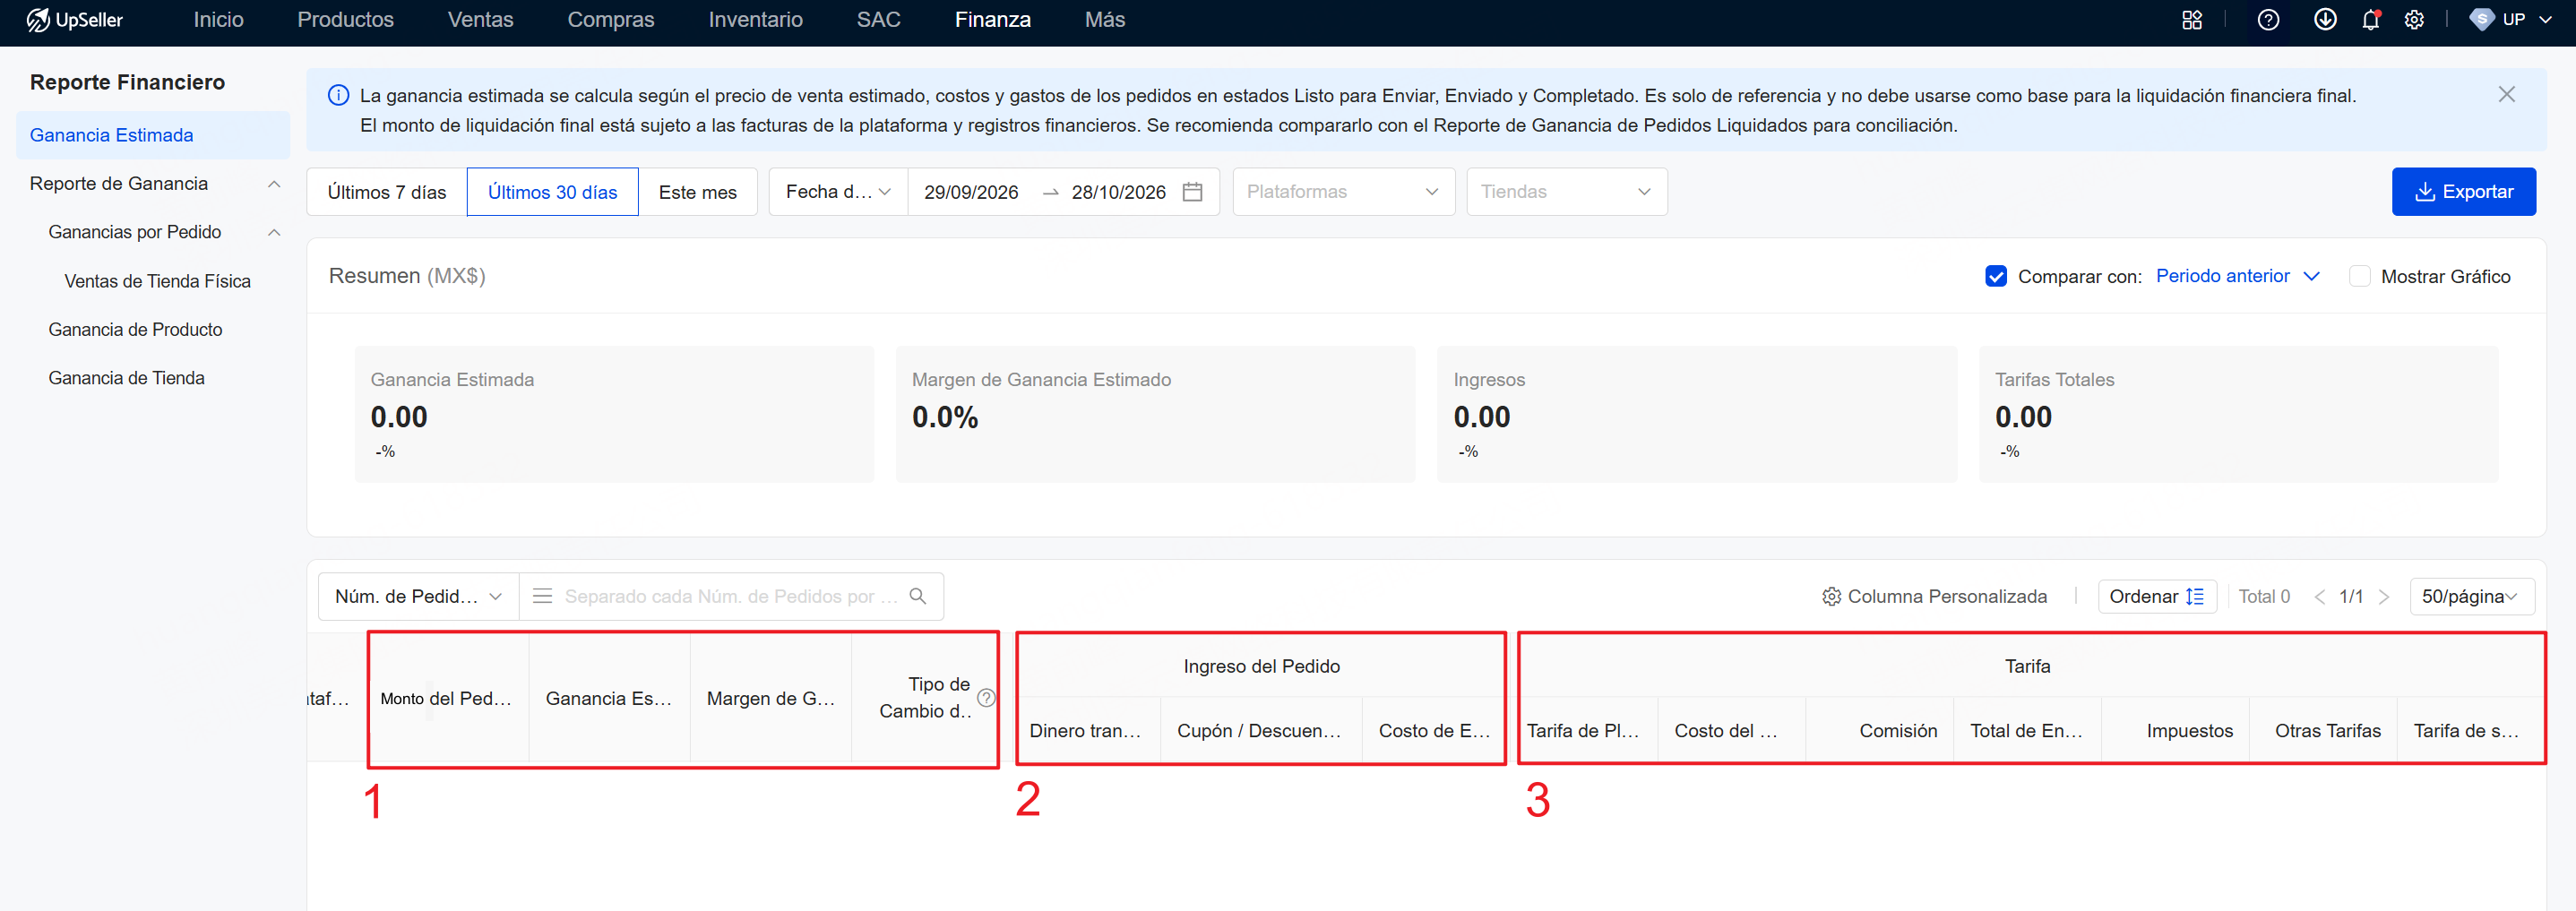Open the download center icon
2576x911 pixels.
[2325, 20]
